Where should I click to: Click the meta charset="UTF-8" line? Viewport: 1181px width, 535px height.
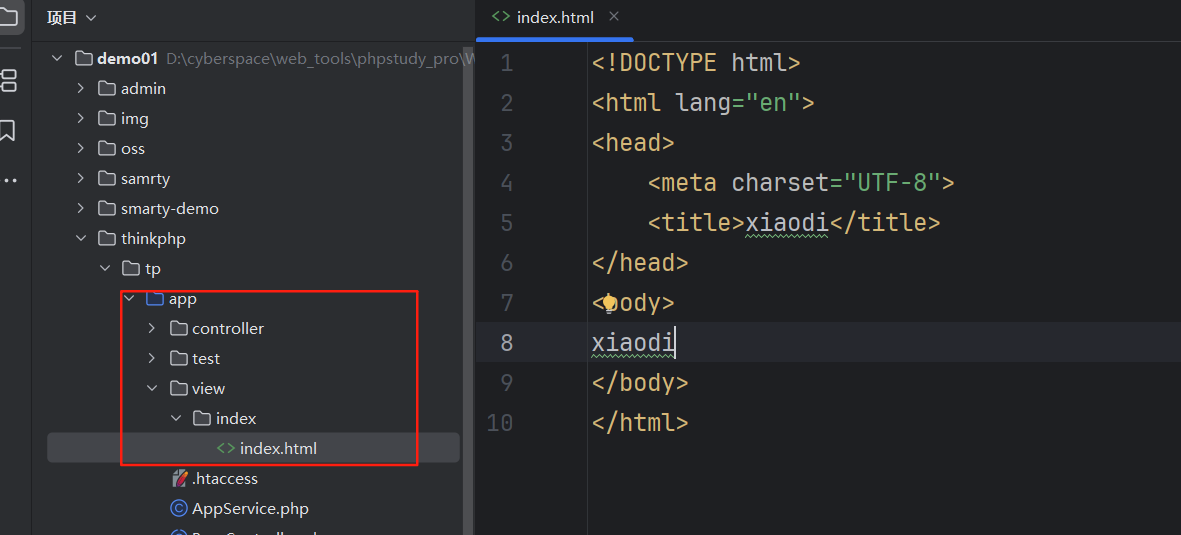coord(801,183)
